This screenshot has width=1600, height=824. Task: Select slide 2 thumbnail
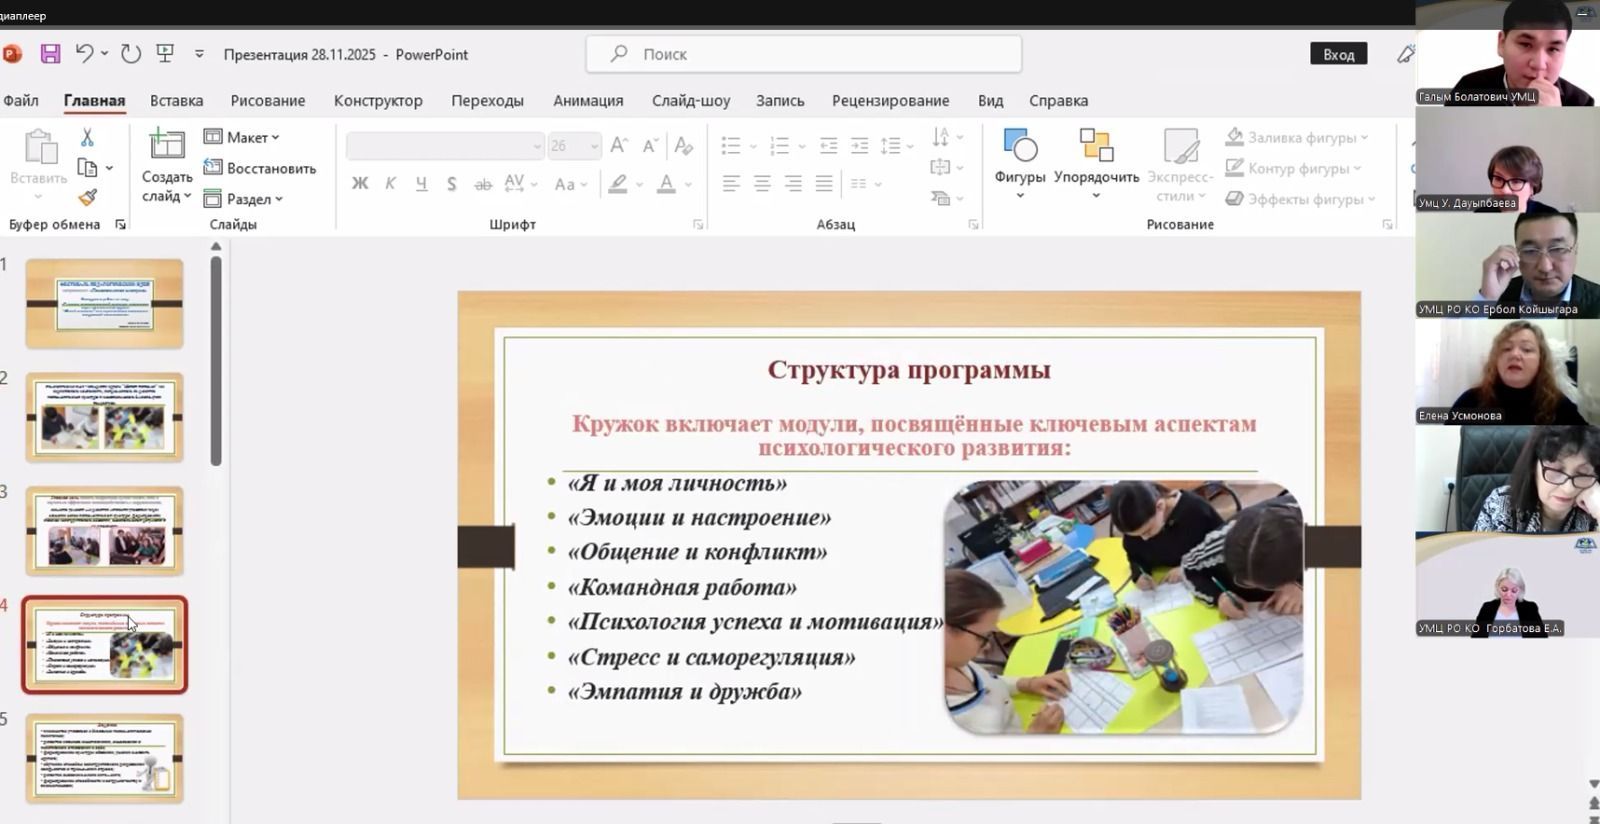click(x=104, y=417)
